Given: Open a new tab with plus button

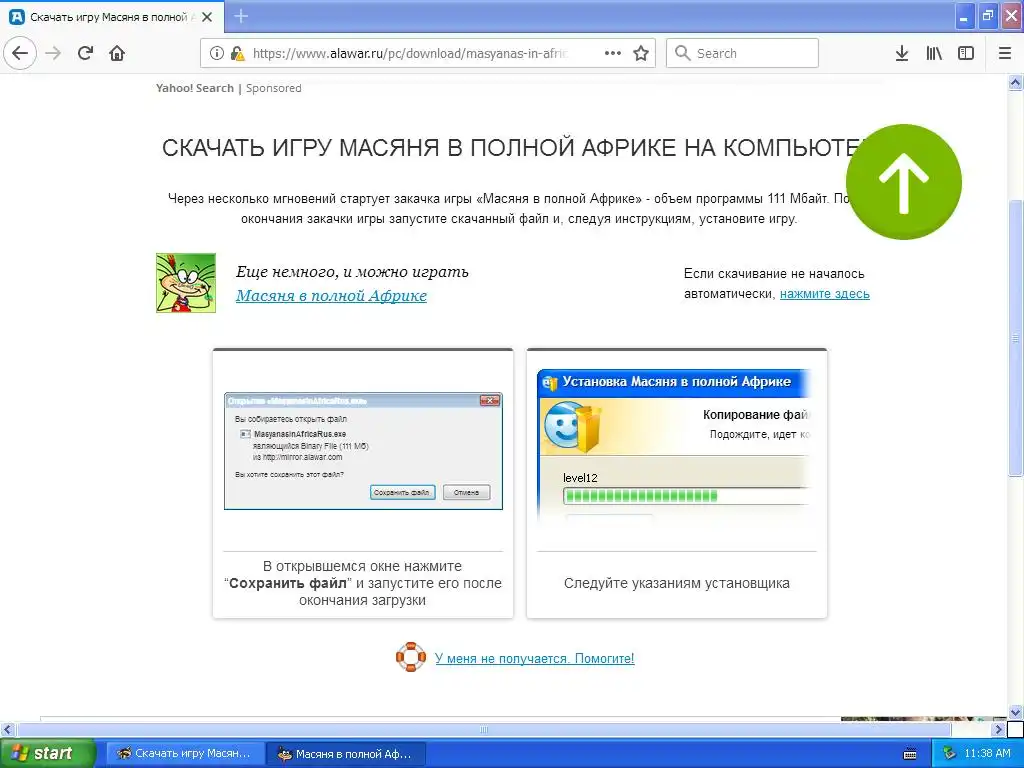Looking at the screenshot, I should pyautogui.click(x=241, y=16).
